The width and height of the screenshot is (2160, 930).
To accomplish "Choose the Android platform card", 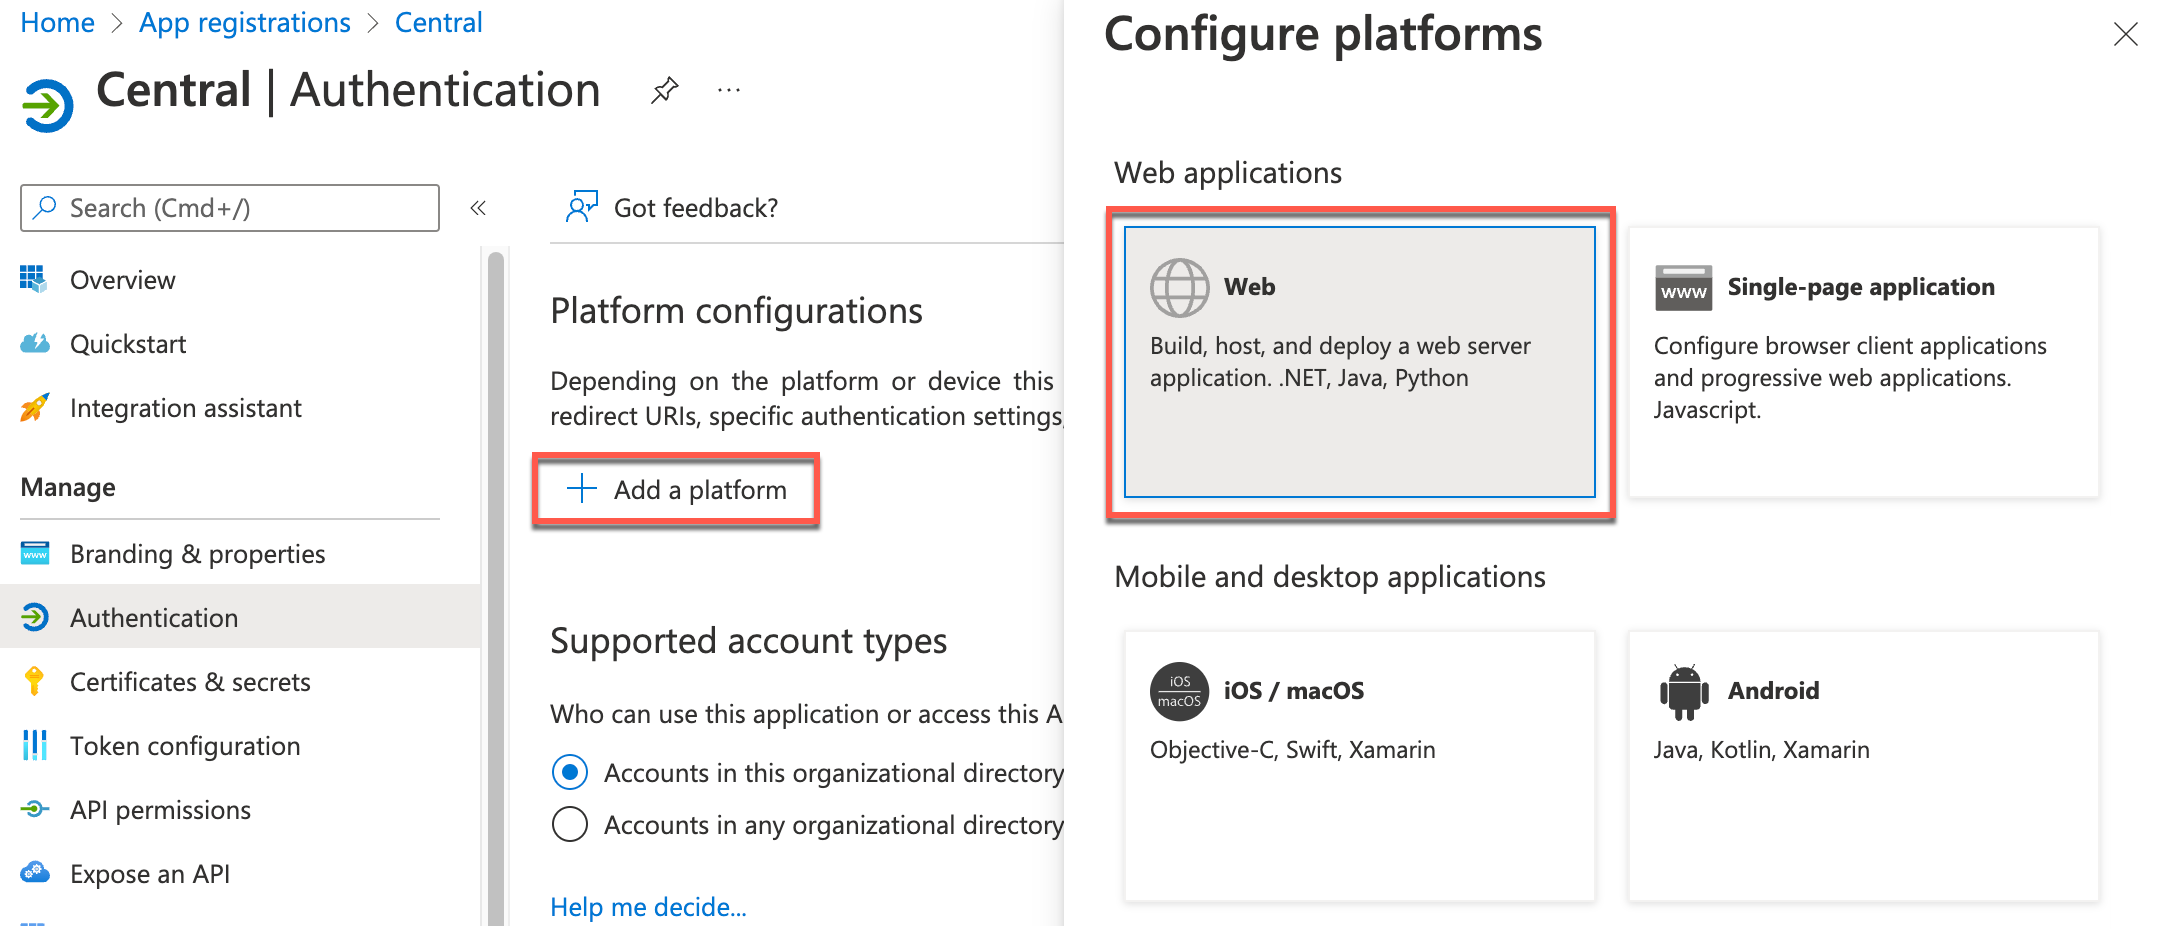I will pyautogui.click(x=1863, y=766).
